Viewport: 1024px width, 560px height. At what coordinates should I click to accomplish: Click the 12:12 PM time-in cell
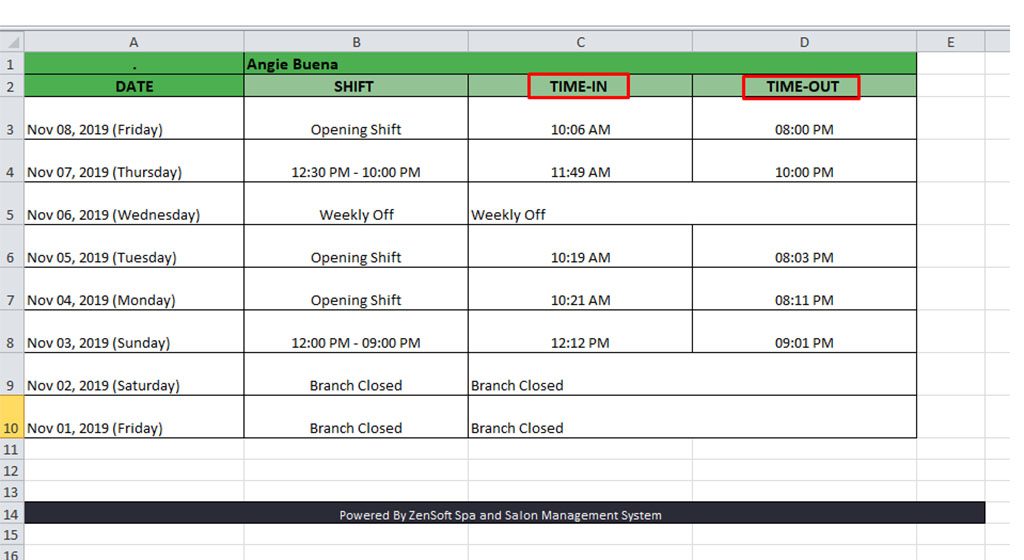580,332
